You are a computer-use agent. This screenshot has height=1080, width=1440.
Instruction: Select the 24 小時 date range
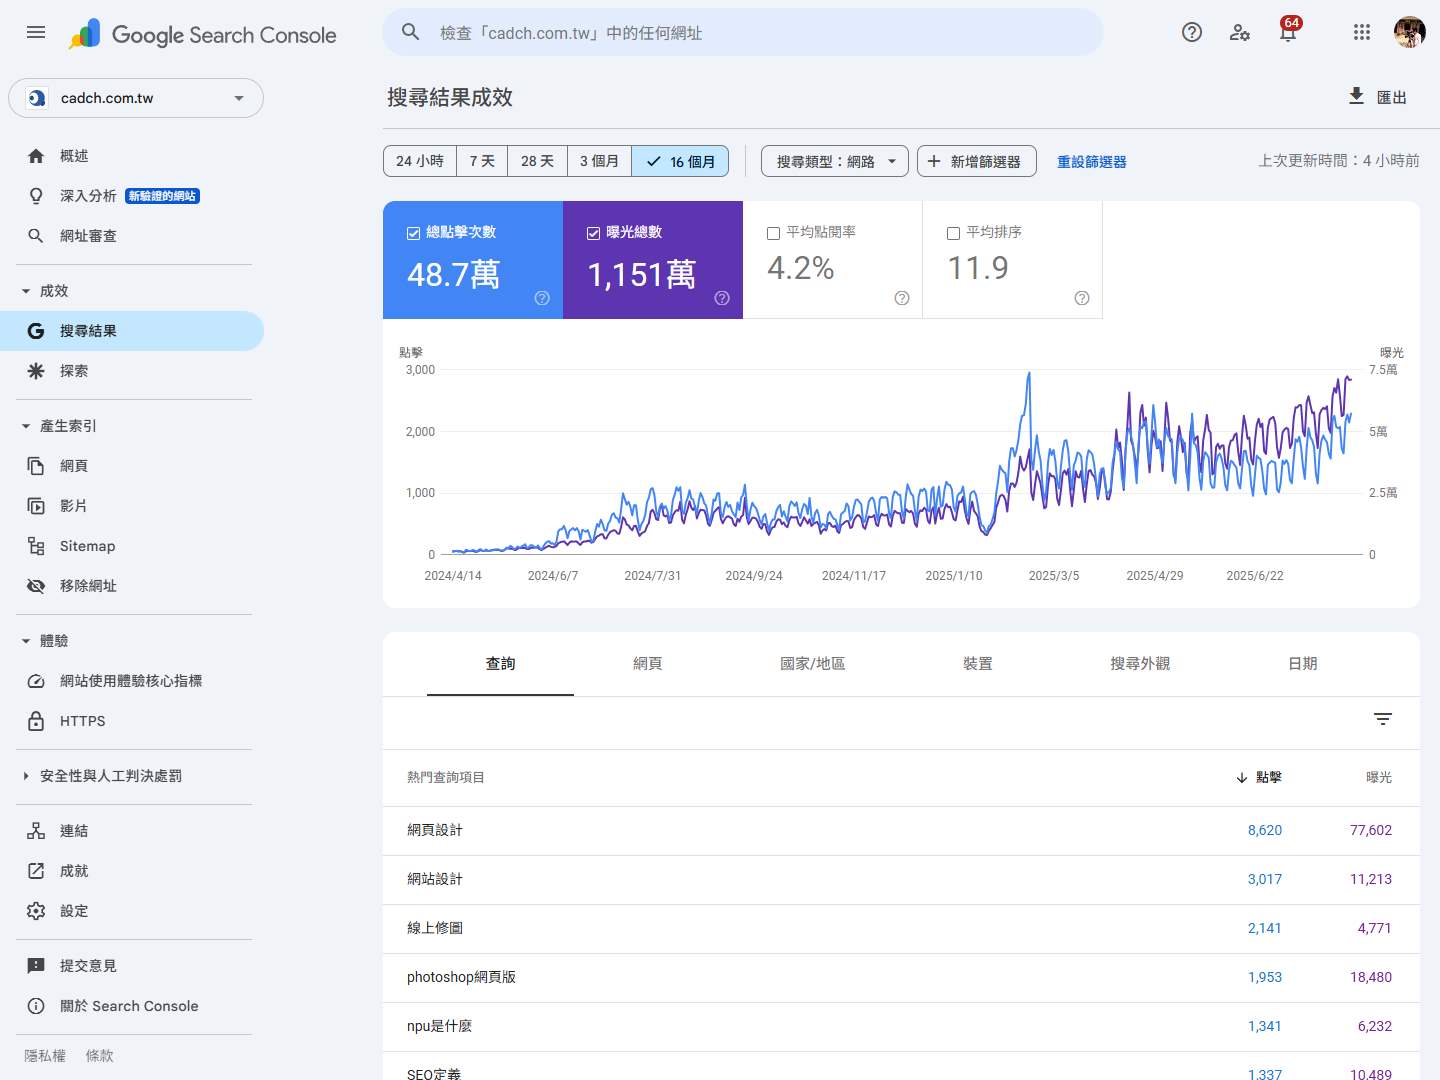420,161
